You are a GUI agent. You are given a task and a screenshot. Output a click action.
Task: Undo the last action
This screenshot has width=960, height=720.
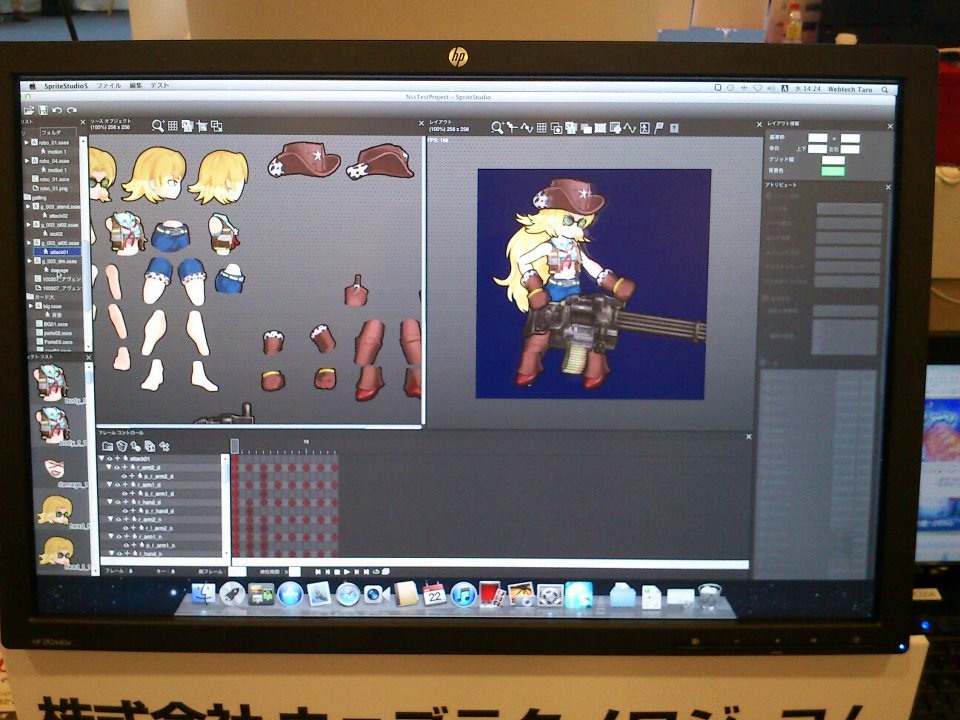click(x=57, y=110)
